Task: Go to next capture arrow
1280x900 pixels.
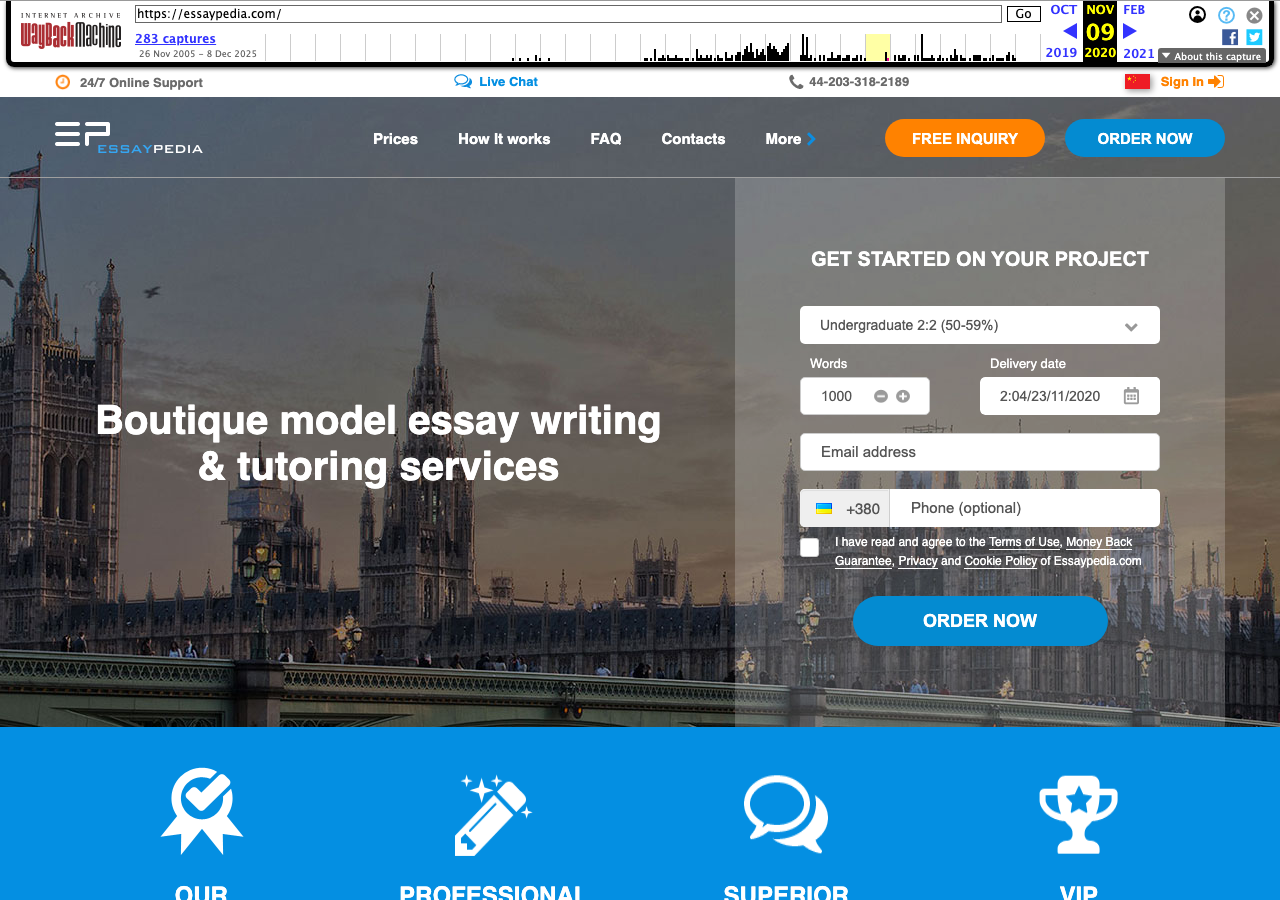Action: pyautogui.click(x=1130, y=31)
